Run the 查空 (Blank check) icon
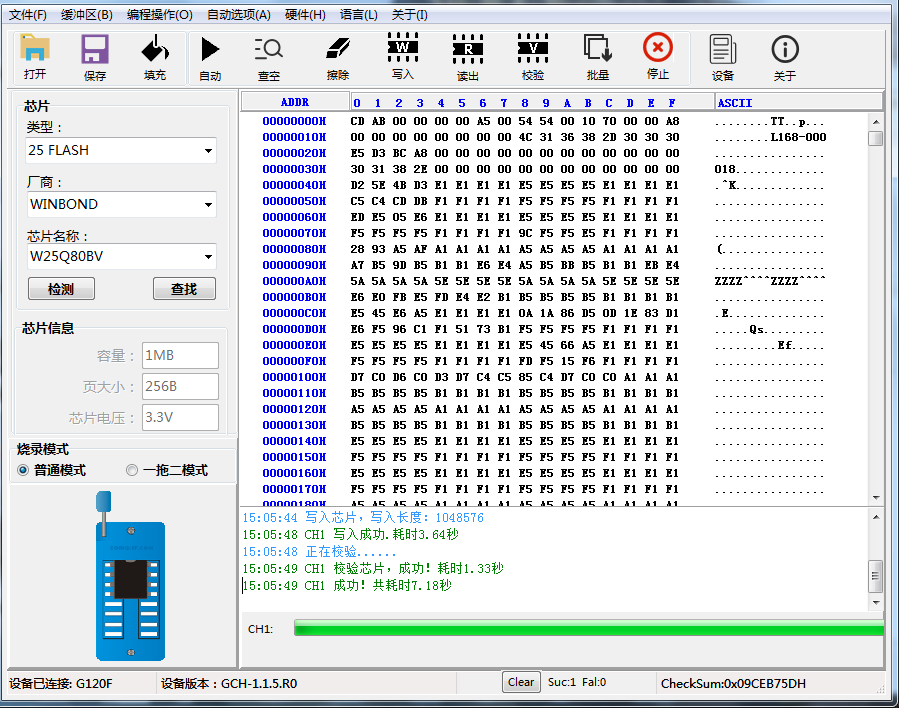Screen dimensions: 899x708 pos(268,49)
